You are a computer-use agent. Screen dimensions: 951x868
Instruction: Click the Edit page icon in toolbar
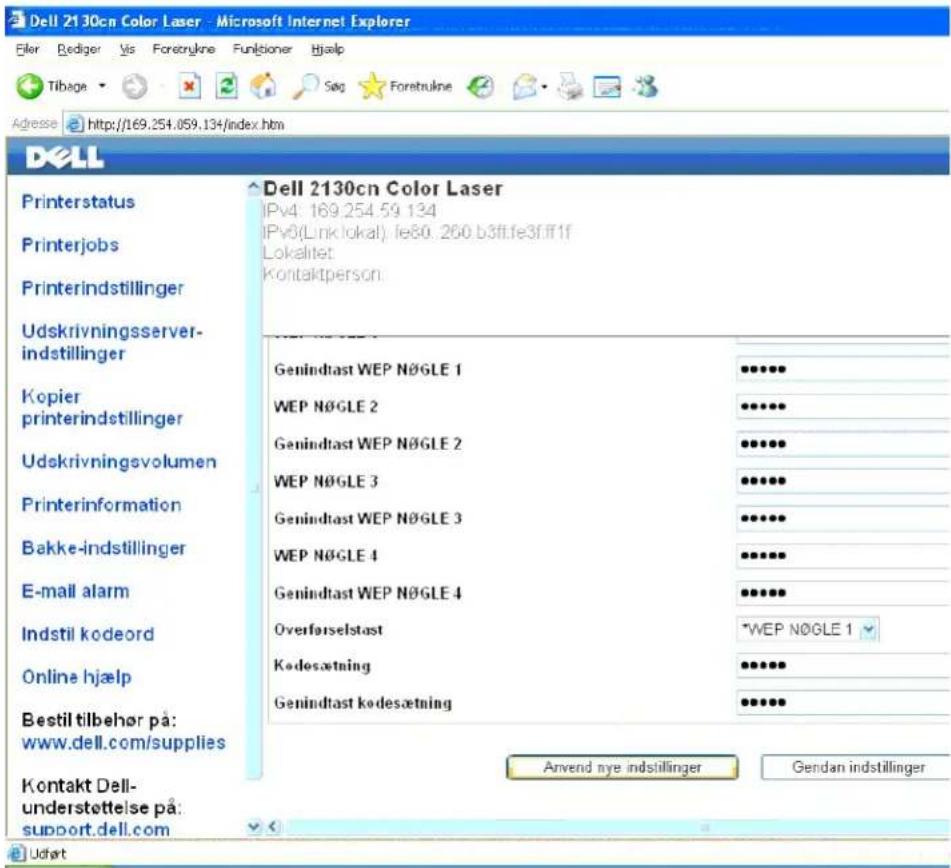pyautogui.click(x=607, y=87)
